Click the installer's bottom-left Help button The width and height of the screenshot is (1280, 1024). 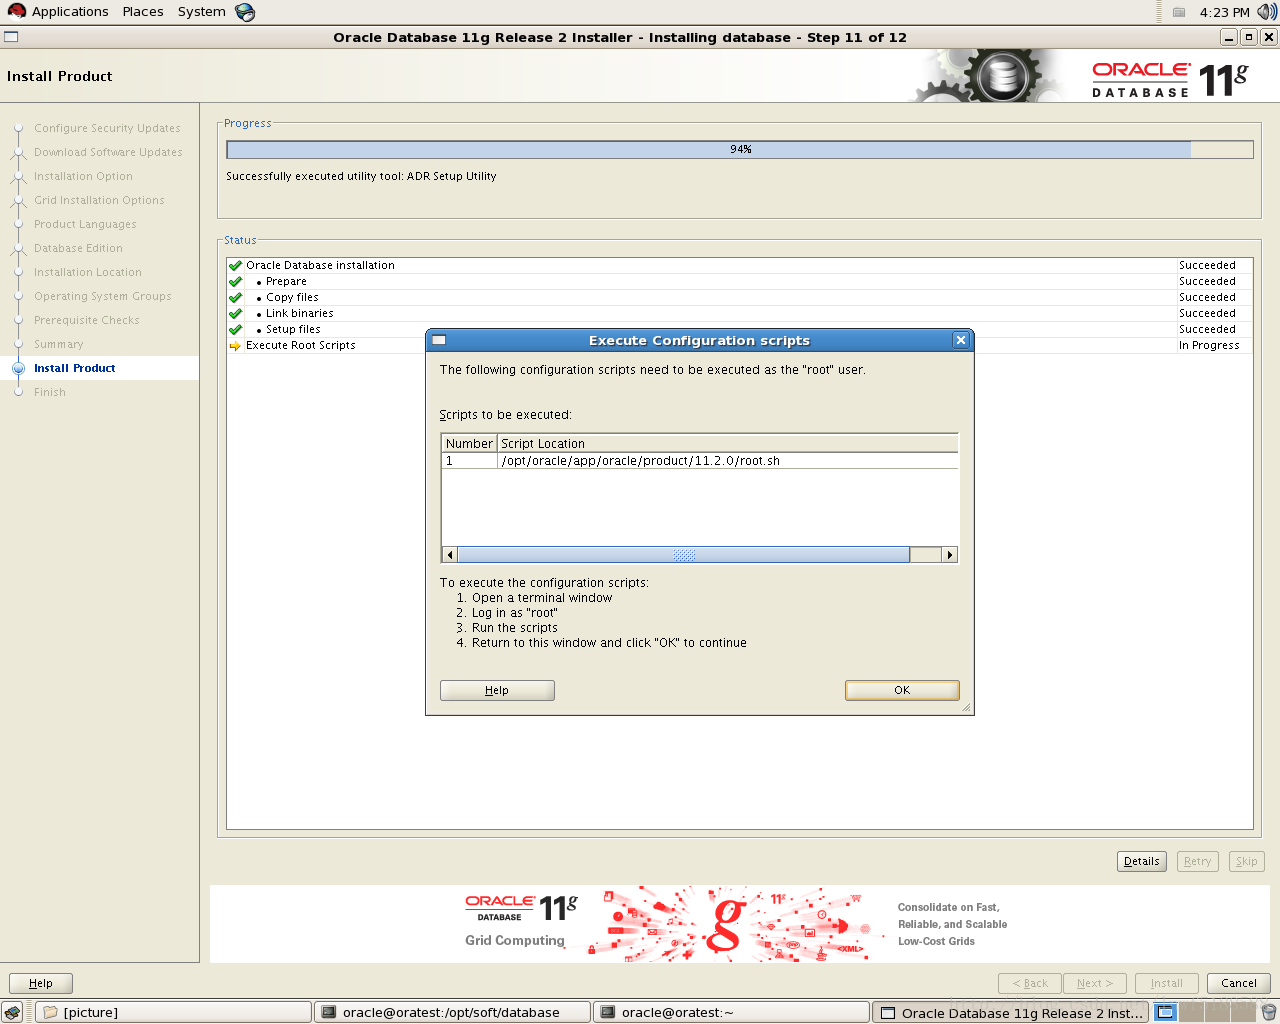click(41, 983)
